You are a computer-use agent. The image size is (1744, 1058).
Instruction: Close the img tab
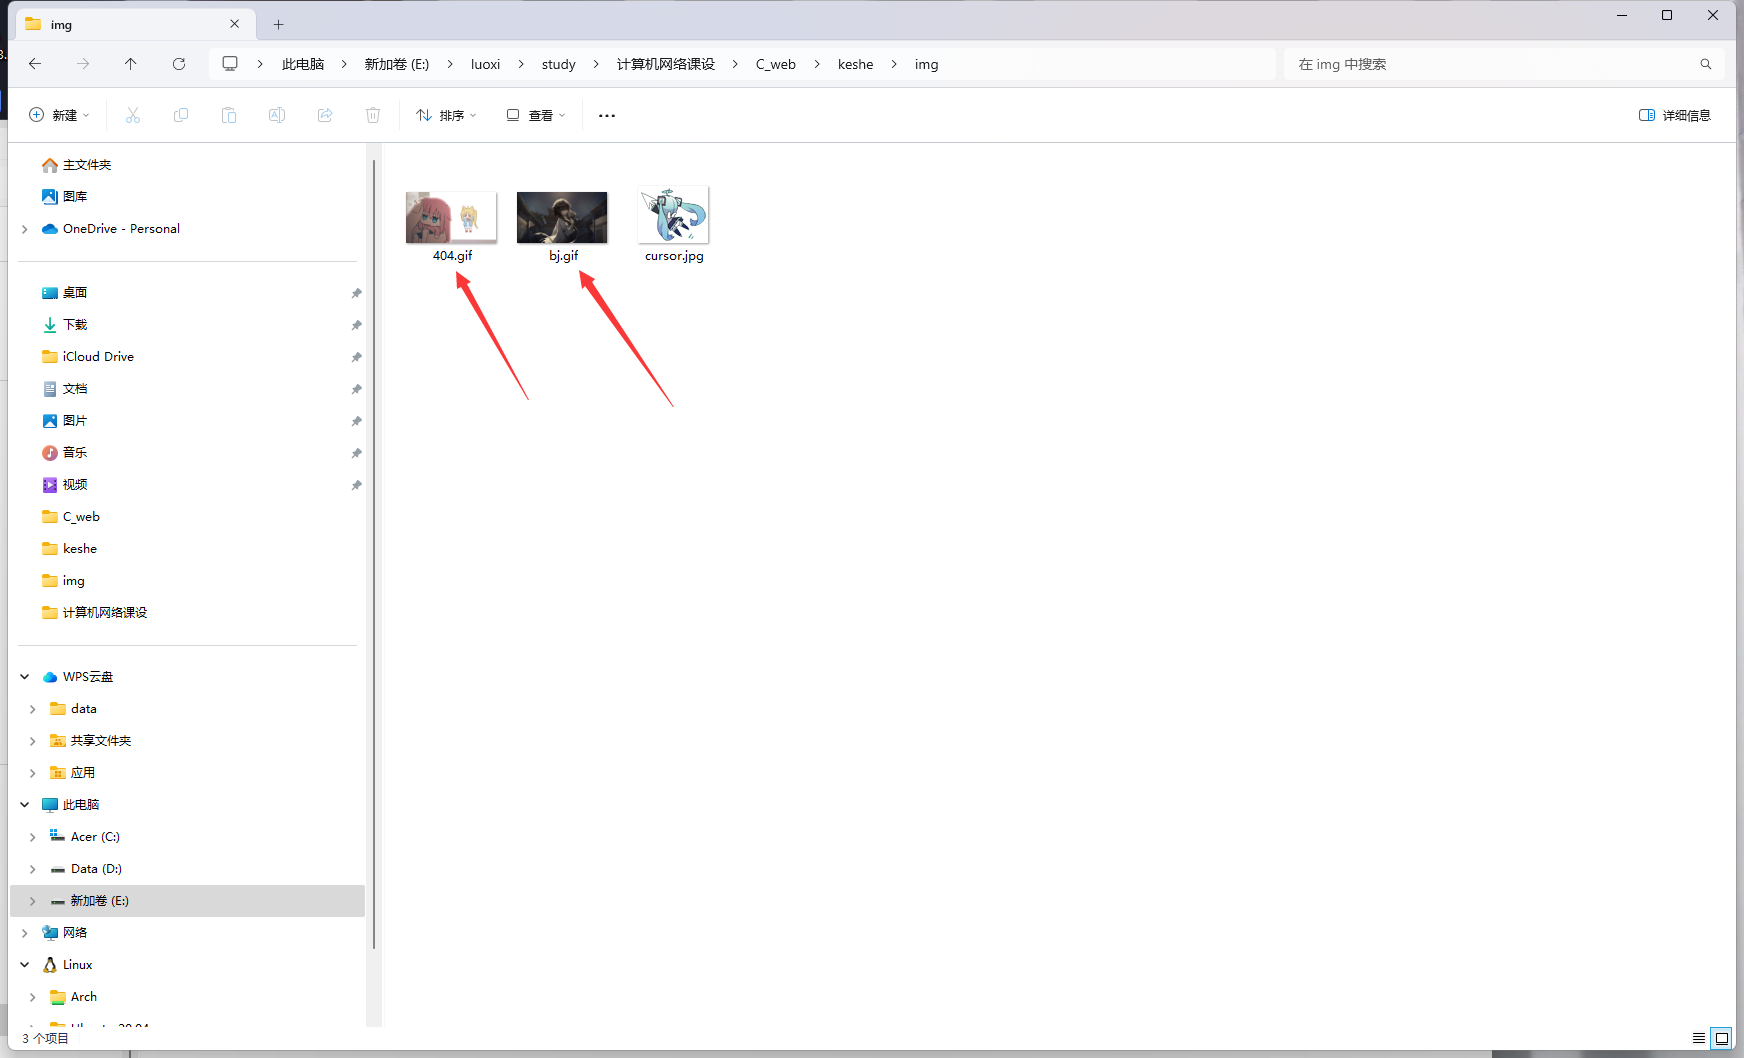[x=235, y=24]
